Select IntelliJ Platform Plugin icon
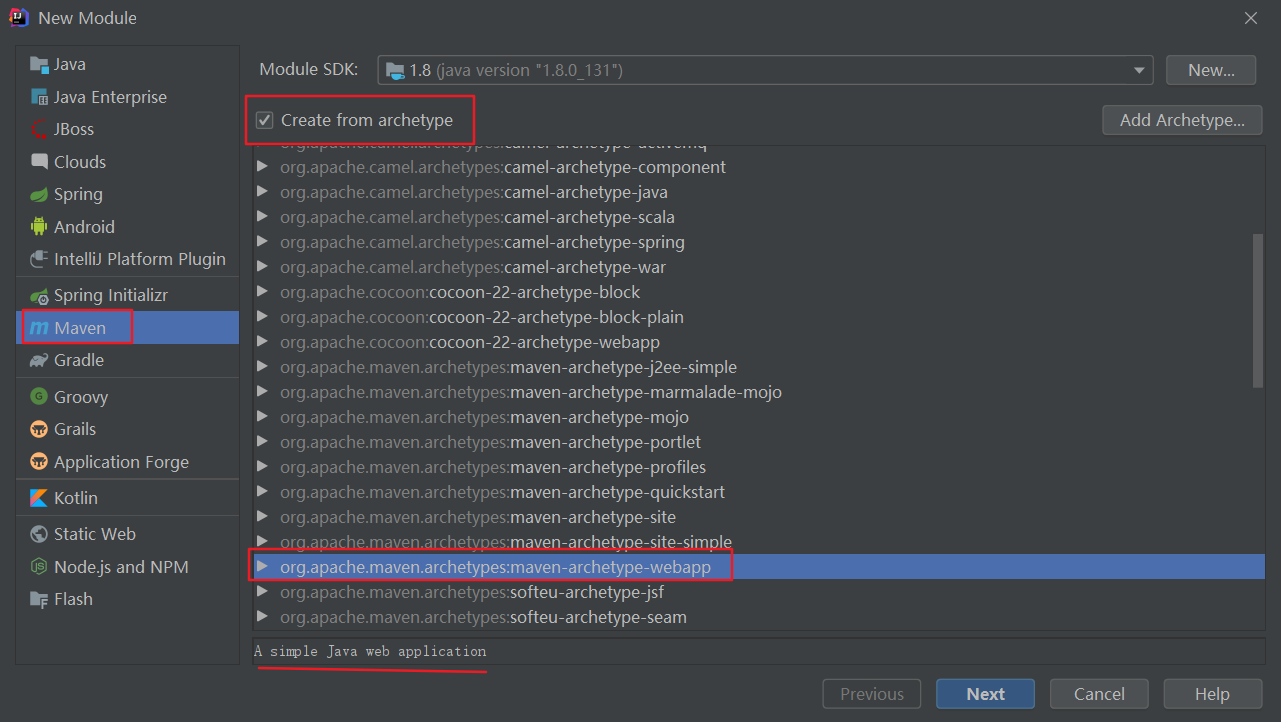Screen dimensions: 1281x722 39,259
